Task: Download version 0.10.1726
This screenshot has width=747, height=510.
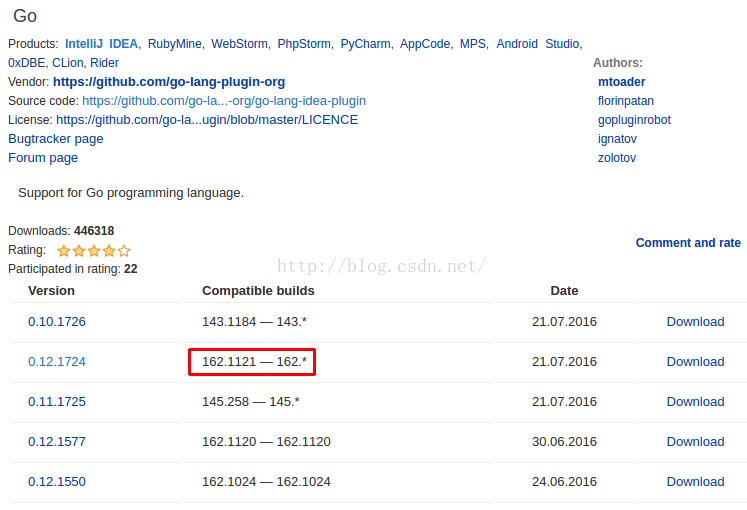Action: 695,322
